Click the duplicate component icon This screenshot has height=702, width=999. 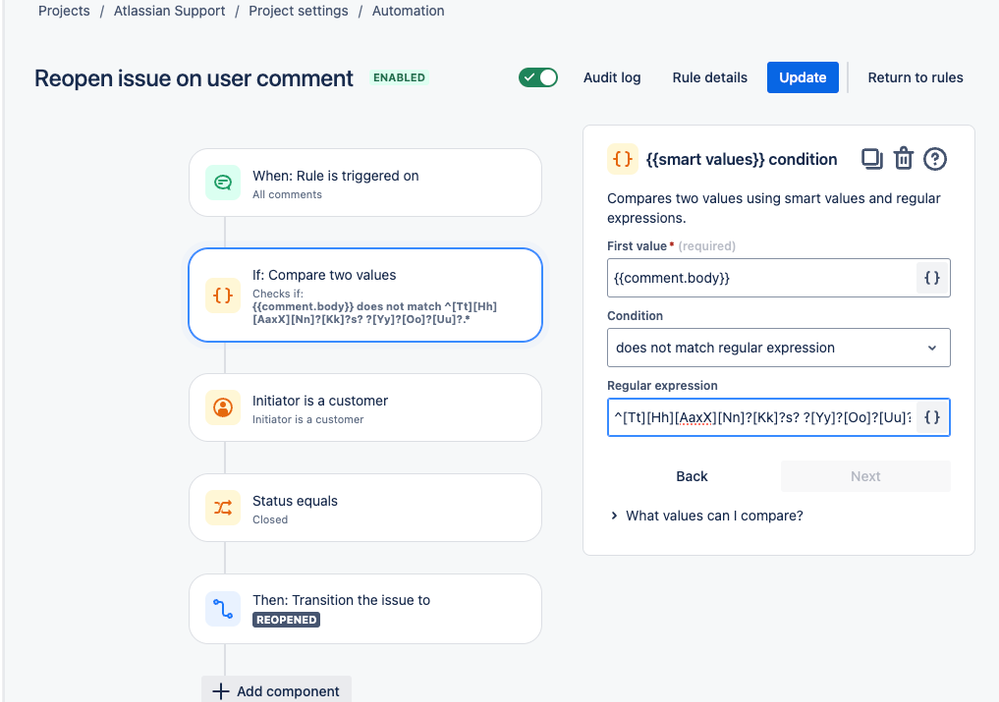(x=872, y=159)
